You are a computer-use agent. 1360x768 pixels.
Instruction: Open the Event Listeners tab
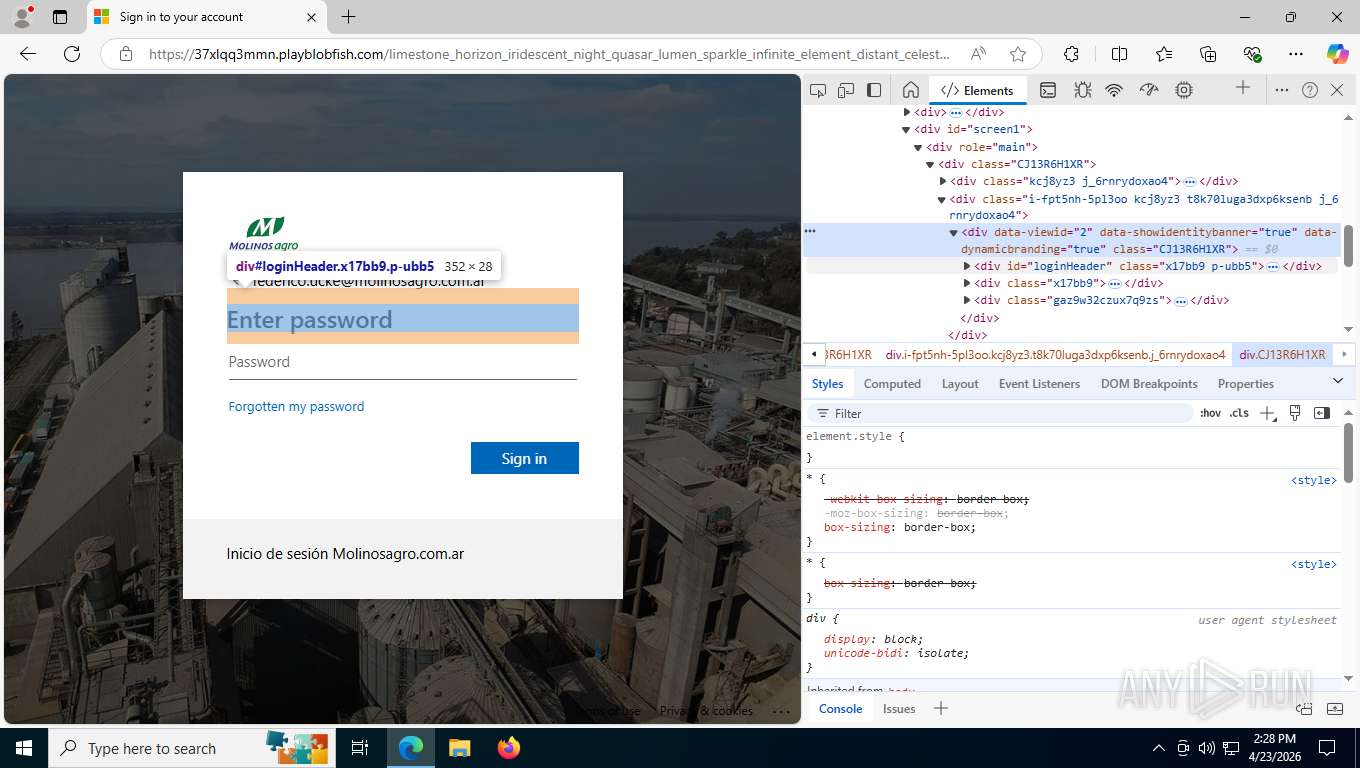pyautogui.click(x=1039, y=383)
